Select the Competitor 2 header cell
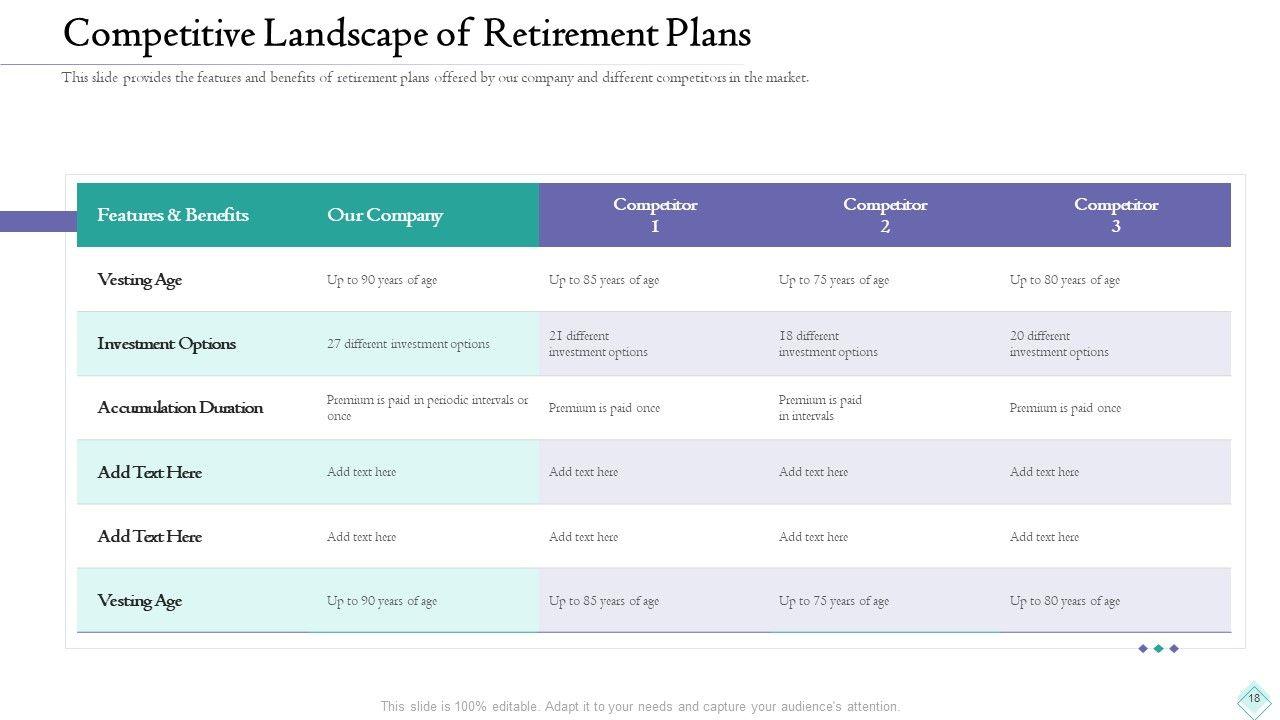1280x720 pixels. coord(885,215)
